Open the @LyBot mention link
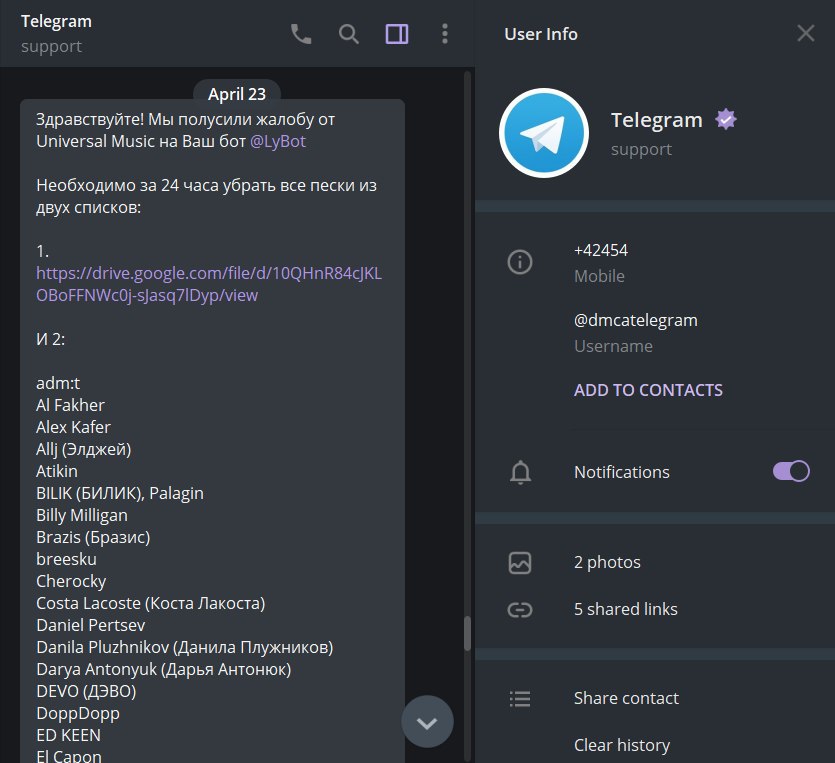Viewport: 835px width, 763px height. point(278,141)
